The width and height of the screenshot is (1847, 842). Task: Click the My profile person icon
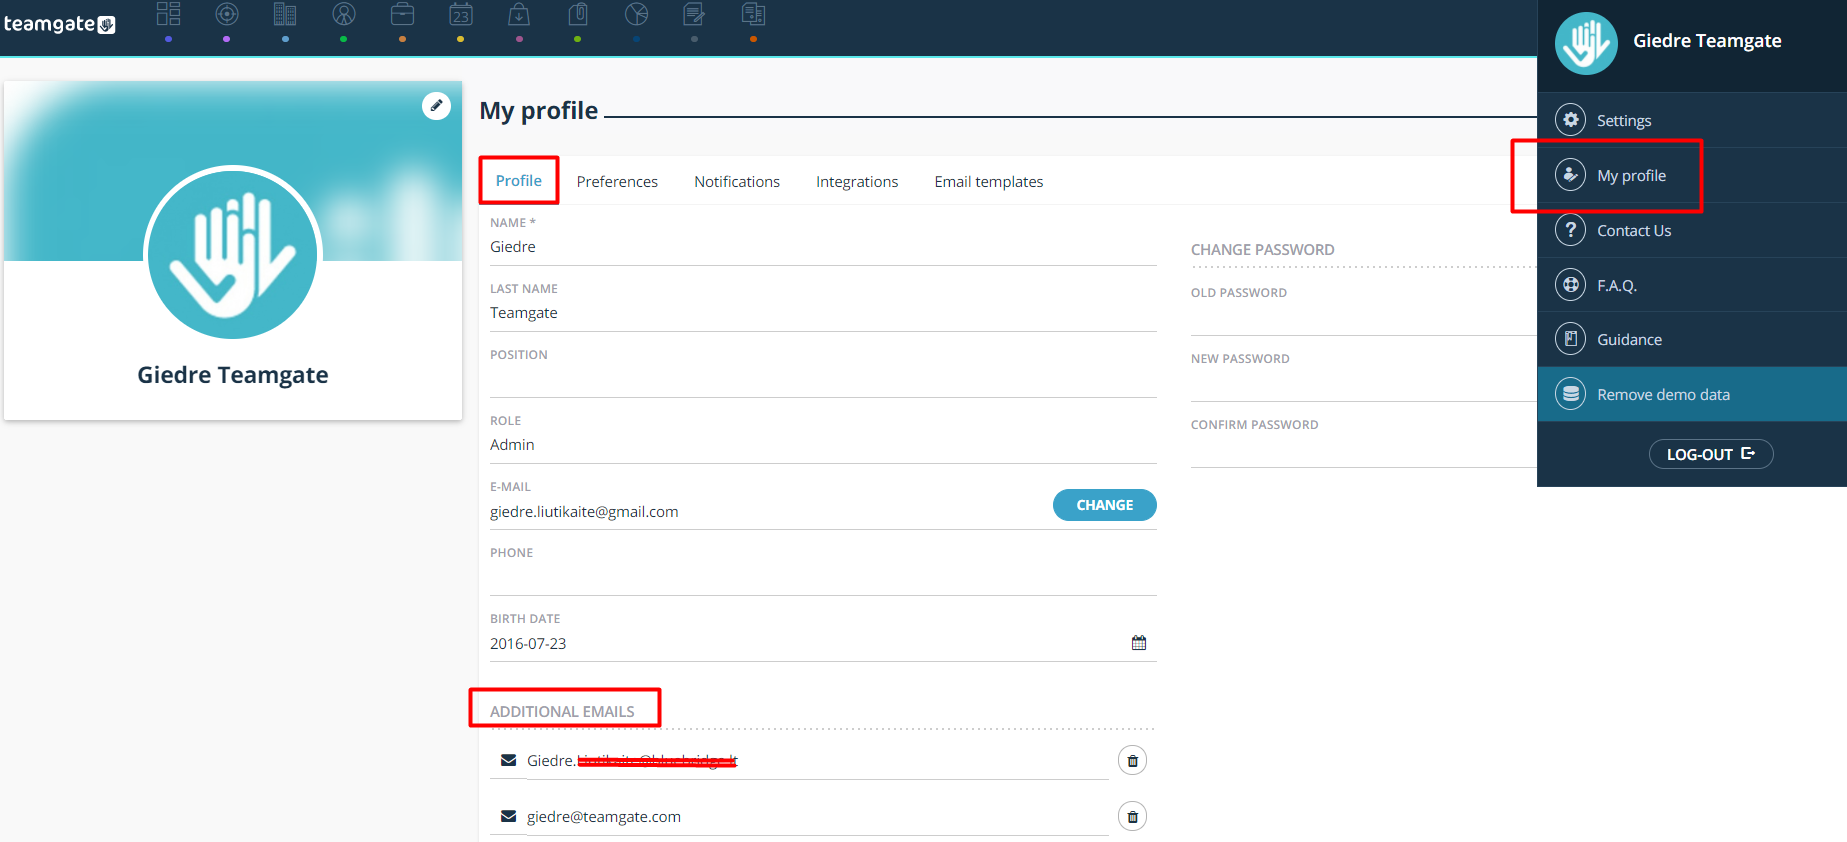1571,175
